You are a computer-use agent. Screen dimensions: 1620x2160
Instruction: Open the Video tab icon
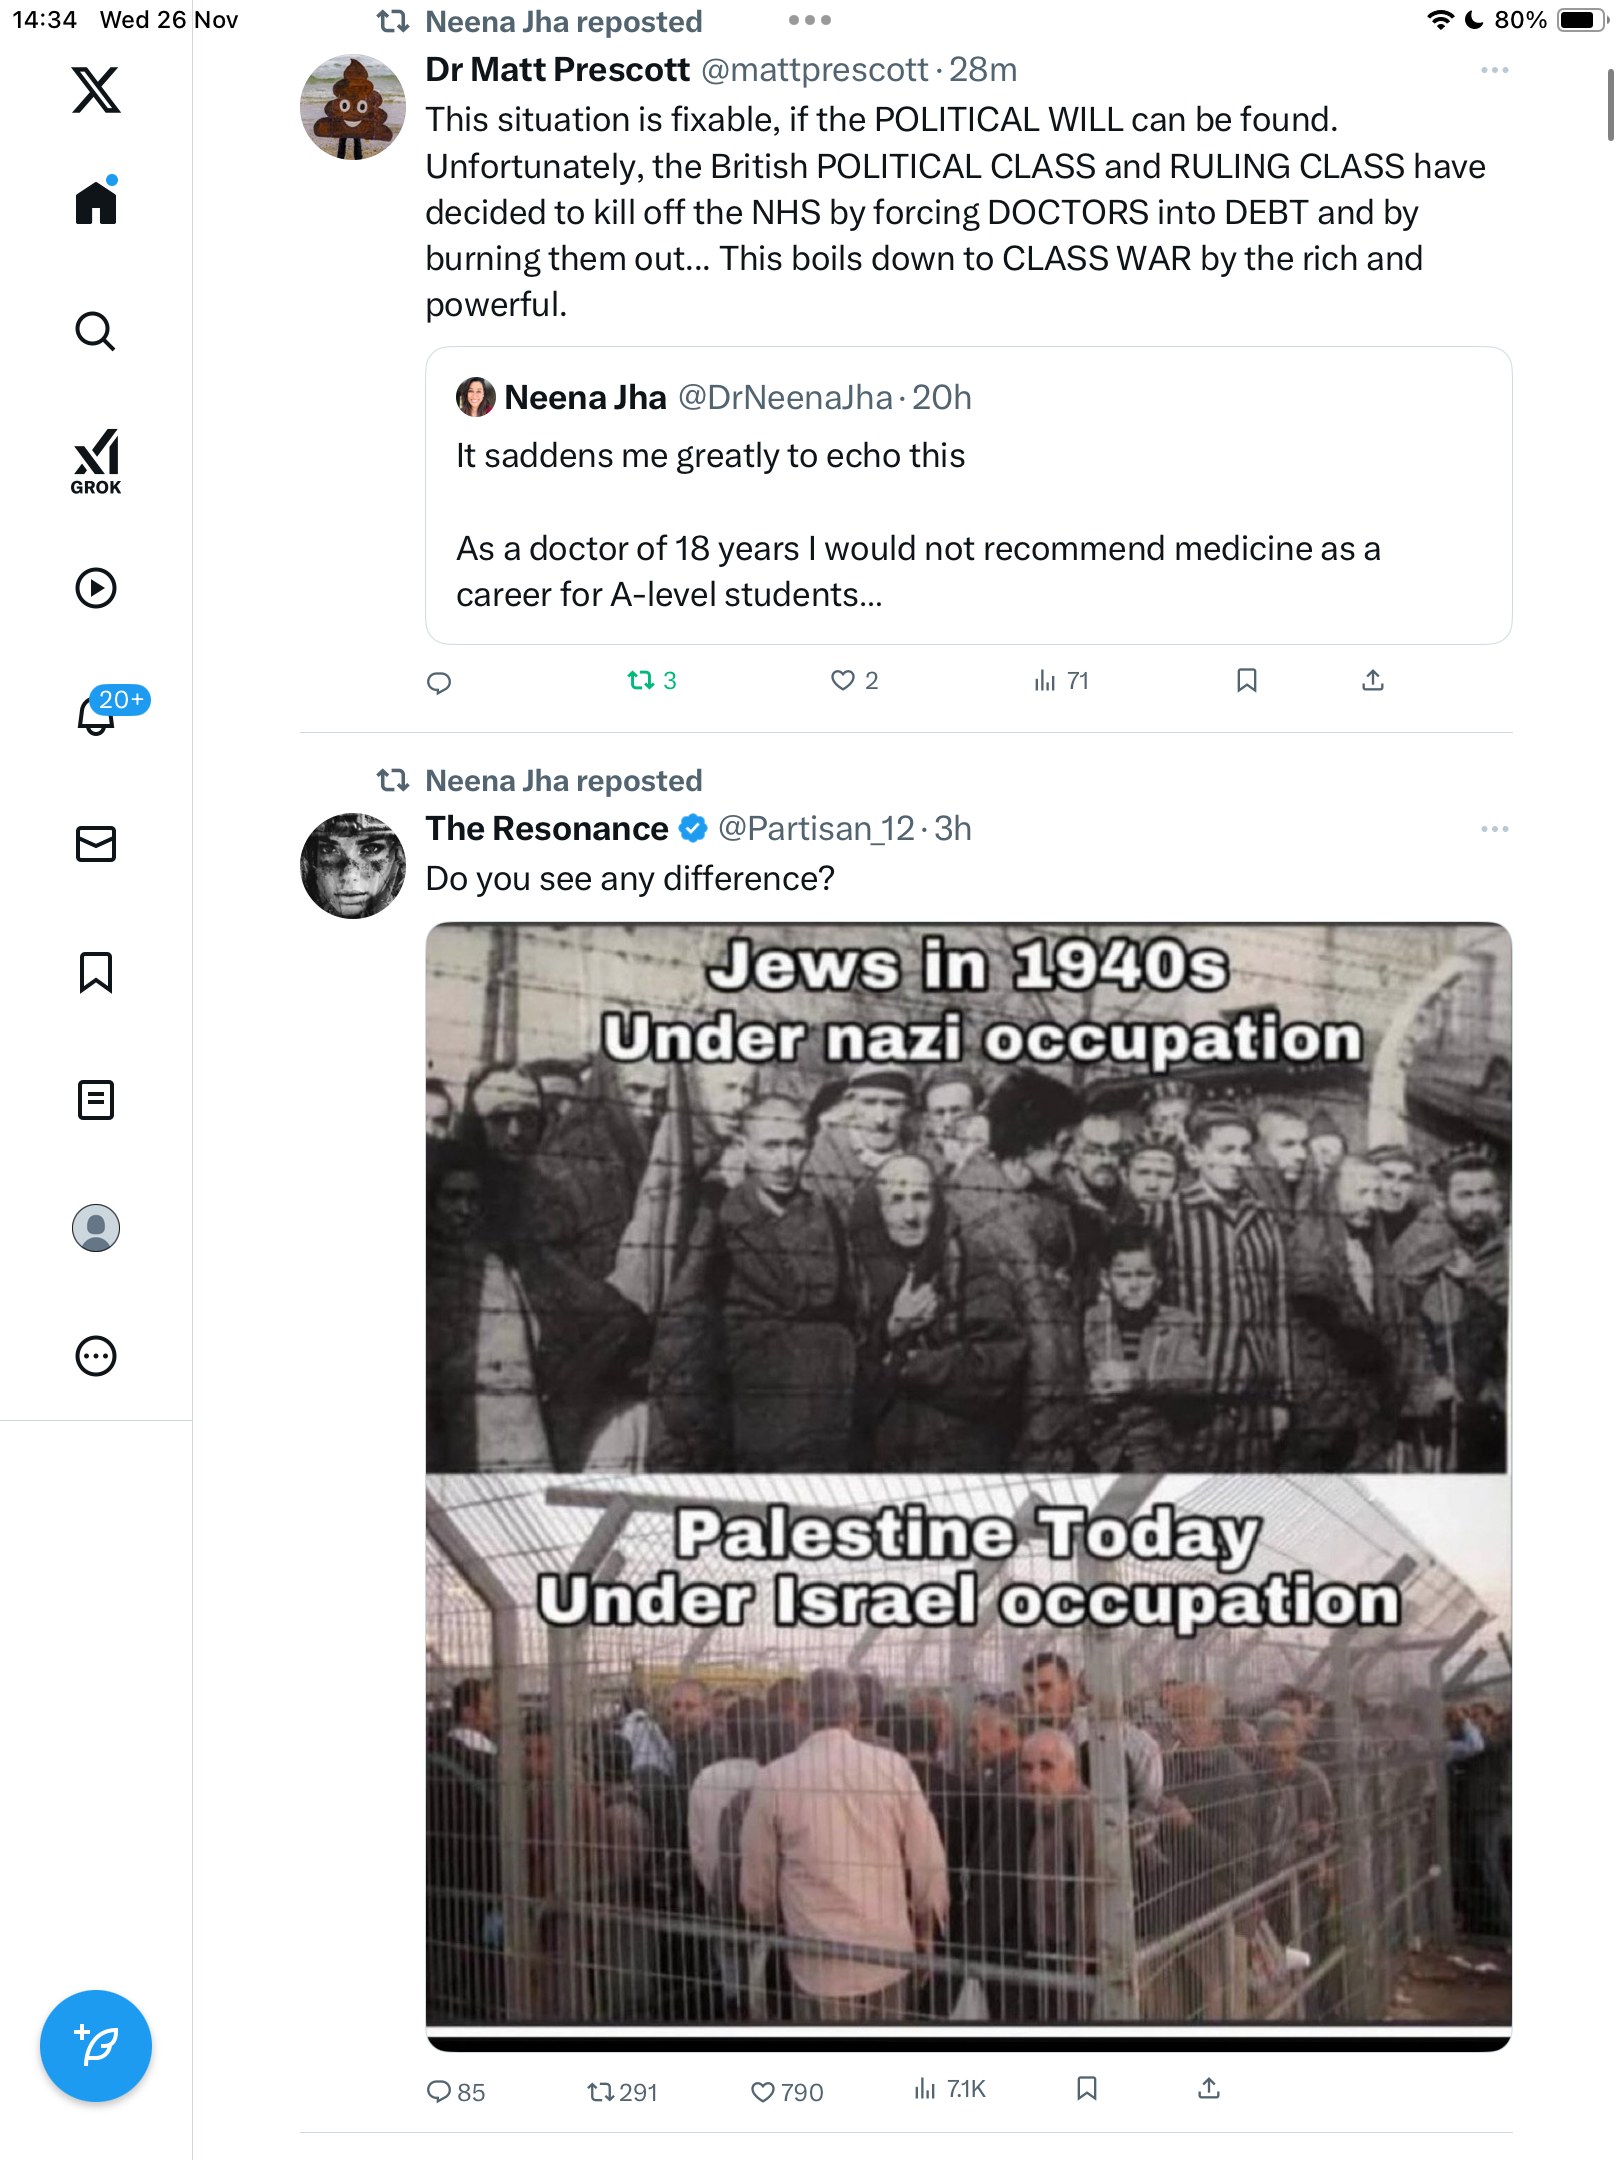[96, 588]
